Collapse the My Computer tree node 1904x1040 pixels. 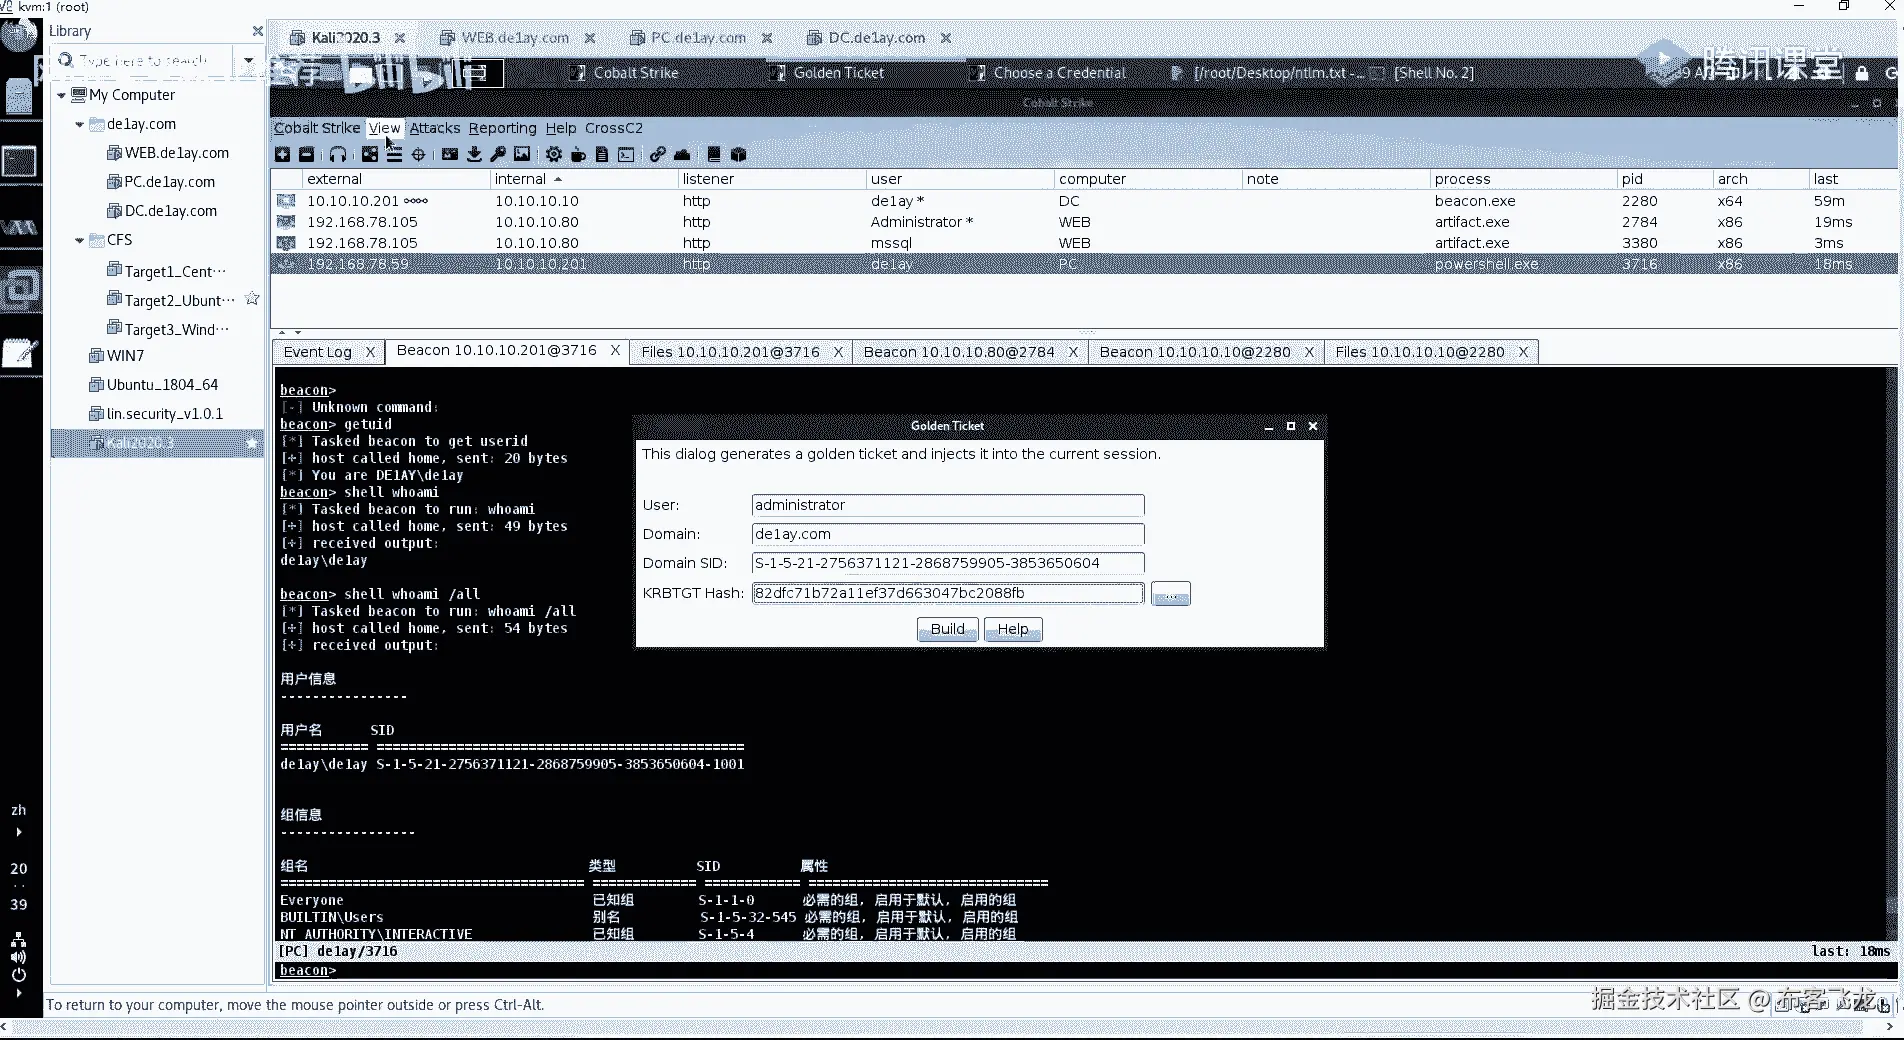click(x=61, y=95)
